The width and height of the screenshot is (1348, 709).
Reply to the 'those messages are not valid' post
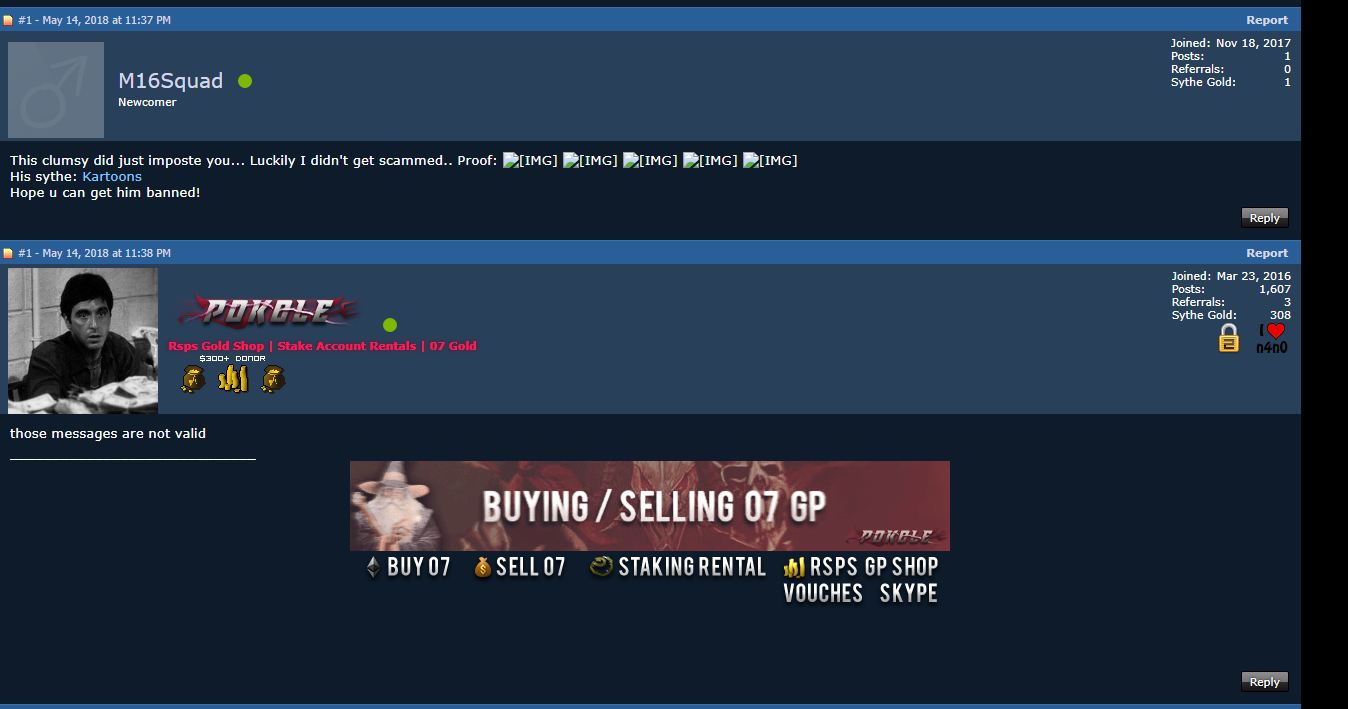pyautogui.click(x=1265, y=682)
